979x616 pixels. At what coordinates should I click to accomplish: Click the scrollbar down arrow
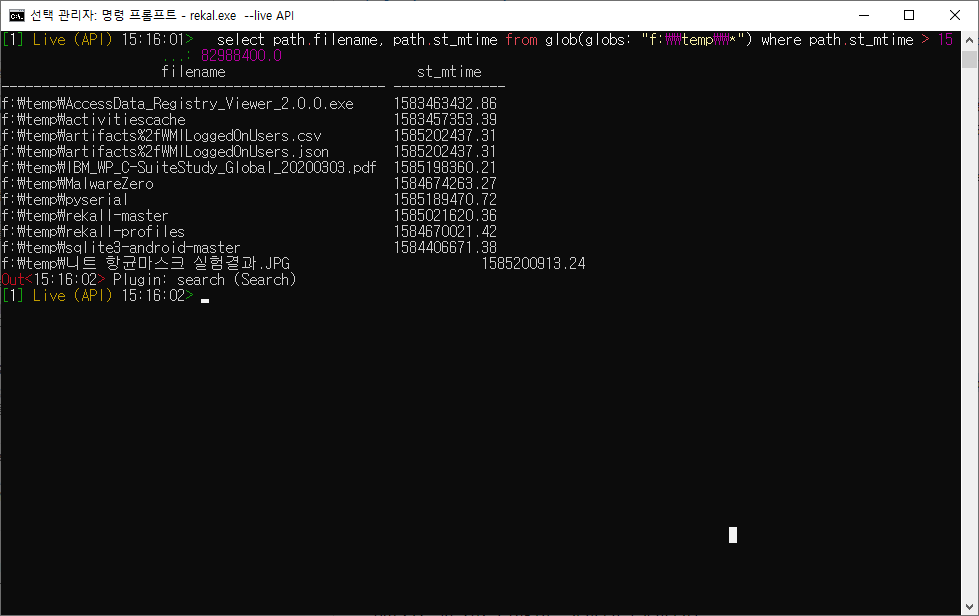969,607
